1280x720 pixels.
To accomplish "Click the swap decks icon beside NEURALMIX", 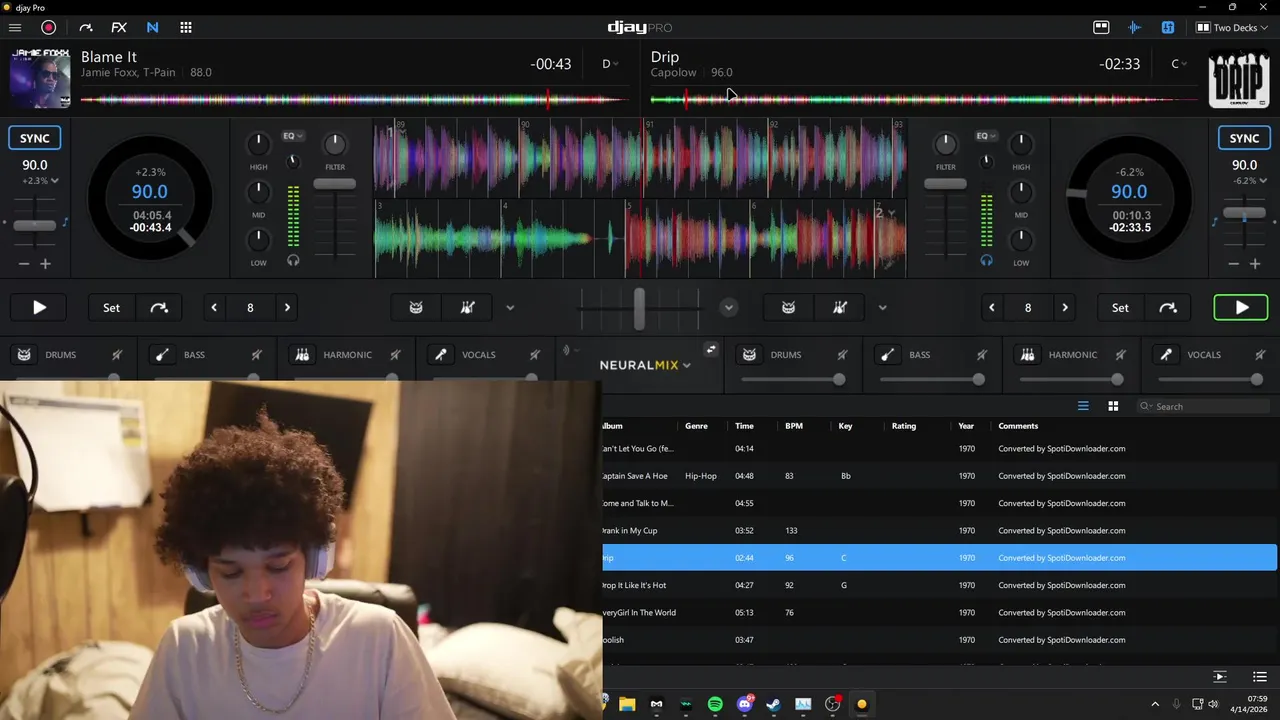I will tap(711, 349).
